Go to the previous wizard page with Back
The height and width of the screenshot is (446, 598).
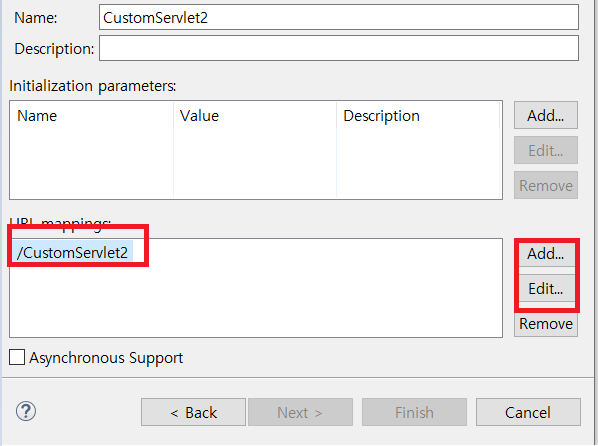(x=193, y=412)
